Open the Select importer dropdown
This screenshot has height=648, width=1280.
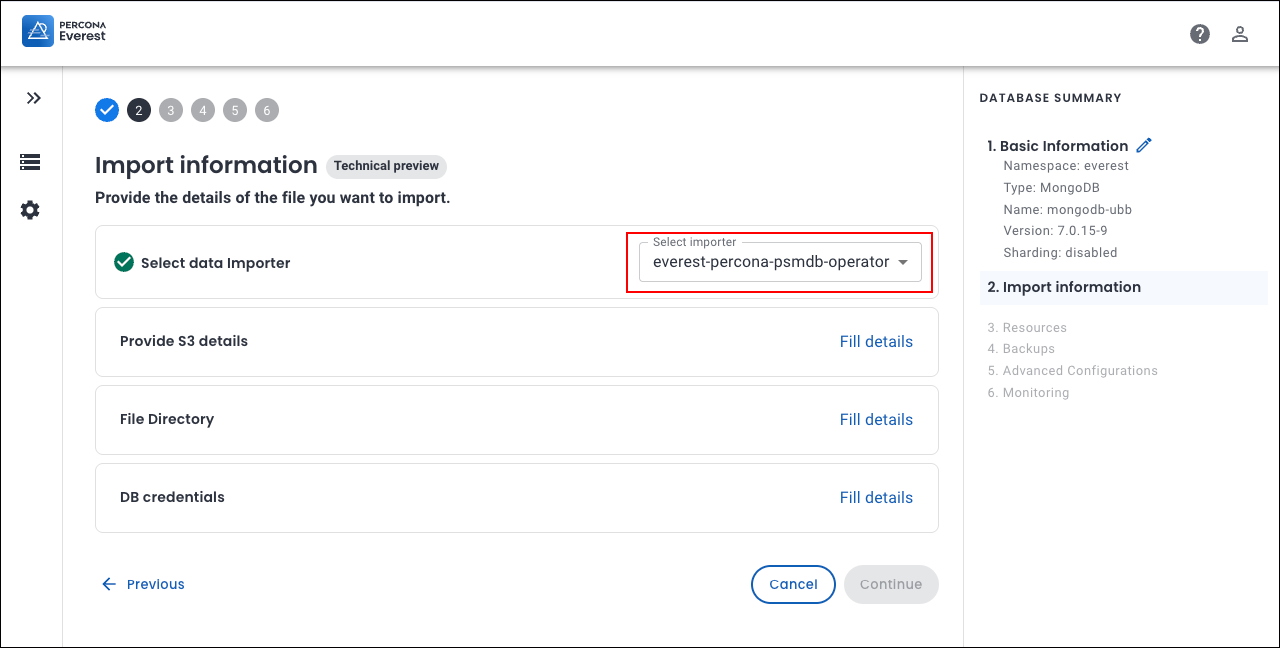pyautogui.click(x=770, y=262)
